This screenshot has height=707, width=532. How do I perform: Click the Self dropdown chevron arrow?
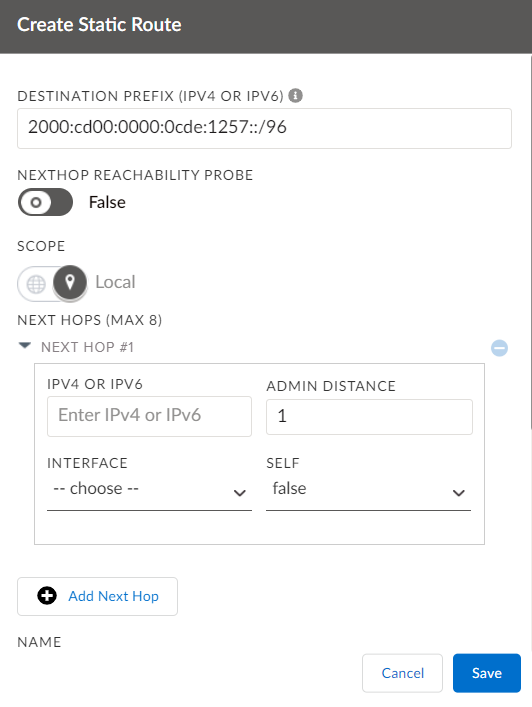[459, 493]
